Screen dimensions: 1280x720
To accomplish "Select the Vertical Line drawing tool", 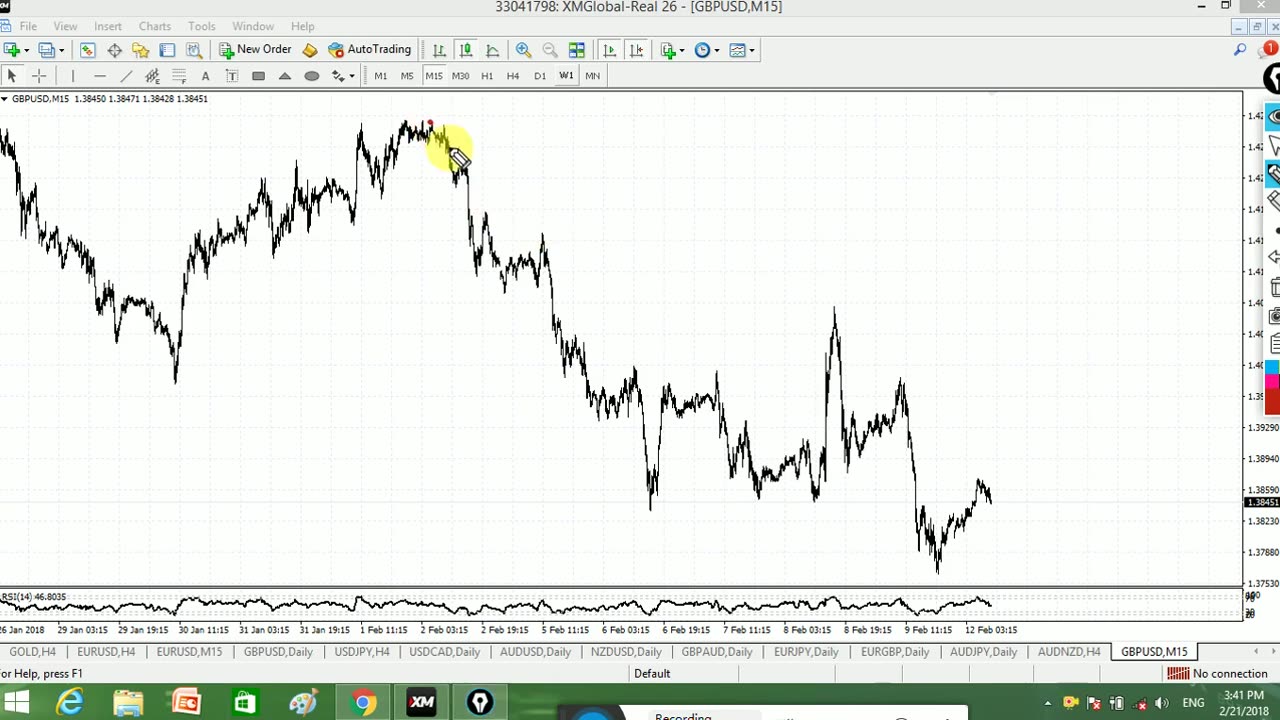I will coord(73,76).
